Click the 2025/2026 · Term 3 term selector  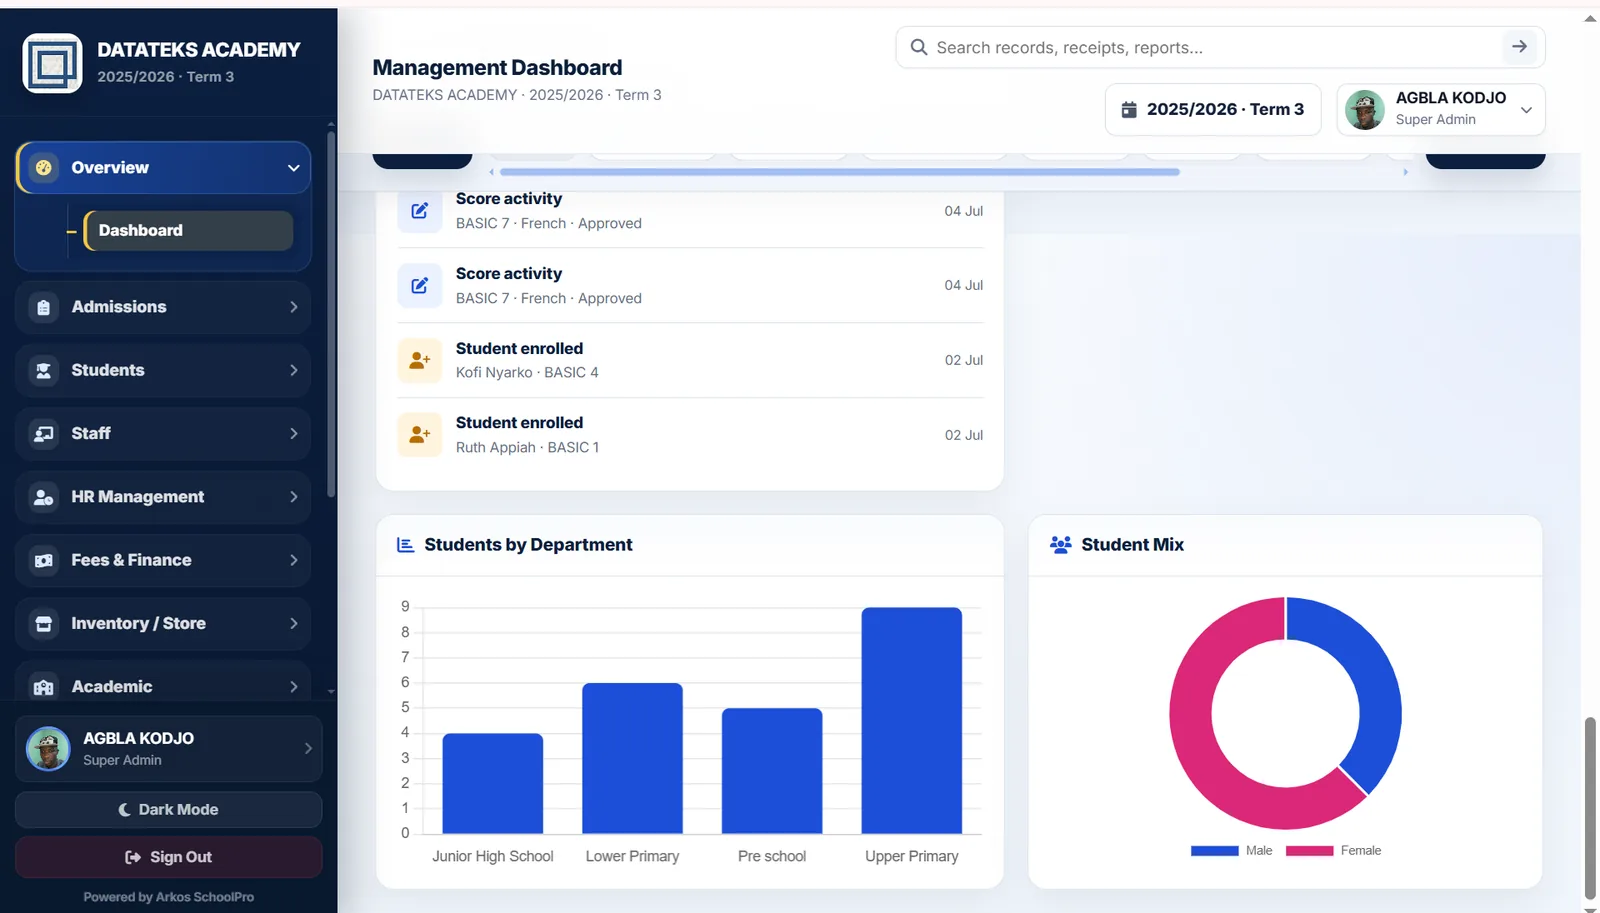coord(1213,110)
